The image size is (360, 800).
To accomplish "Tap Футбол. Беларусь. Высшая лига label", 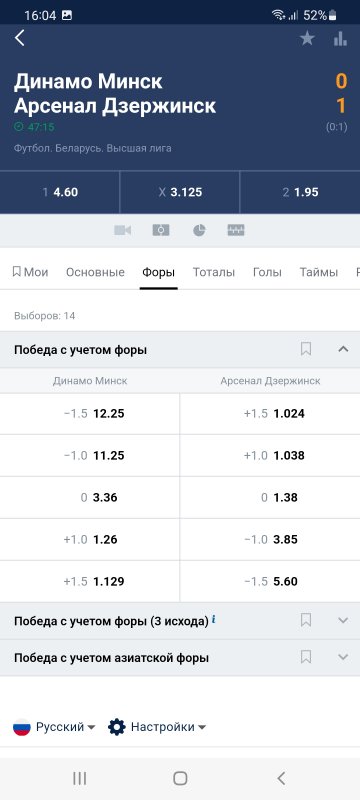I will pos(93,148).
